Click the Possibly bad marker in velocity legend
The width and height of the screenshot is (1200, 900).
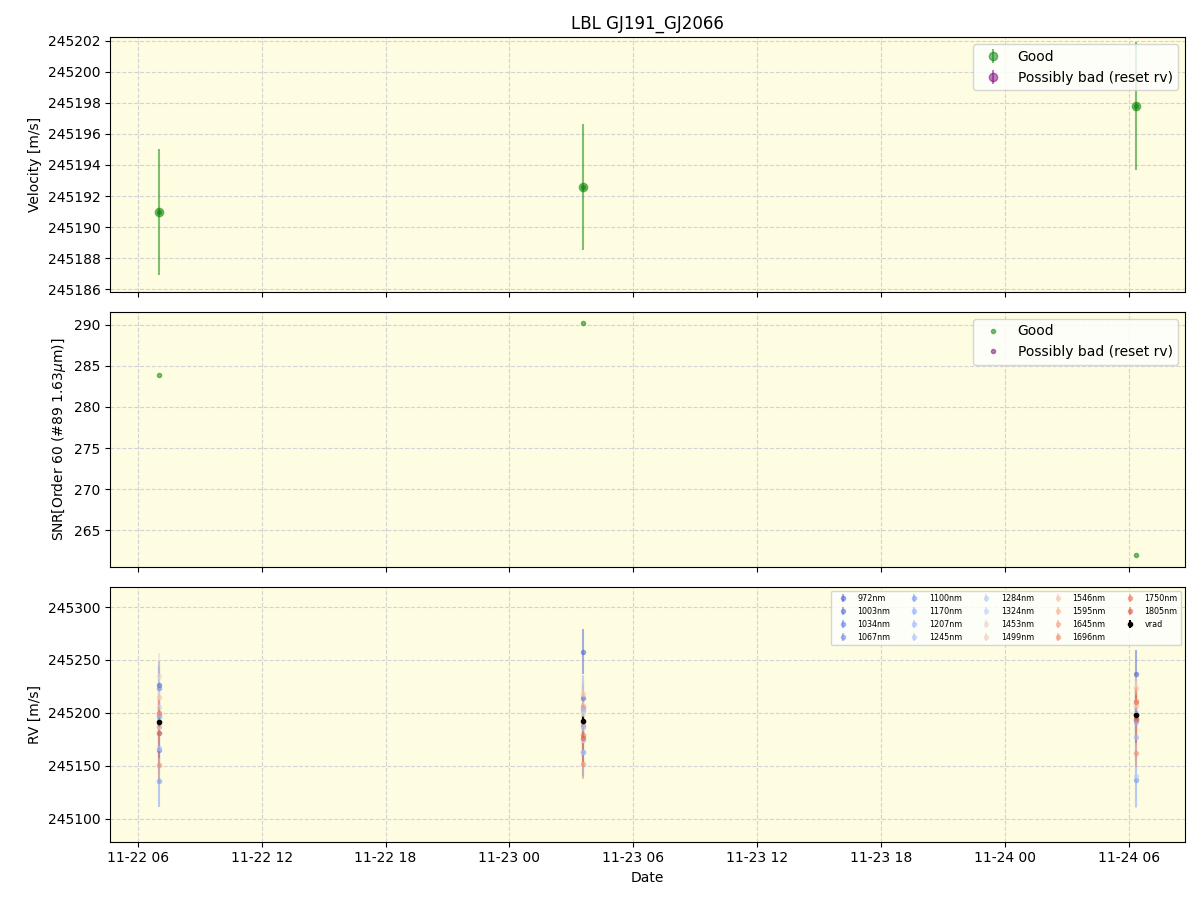coord(993,77)
